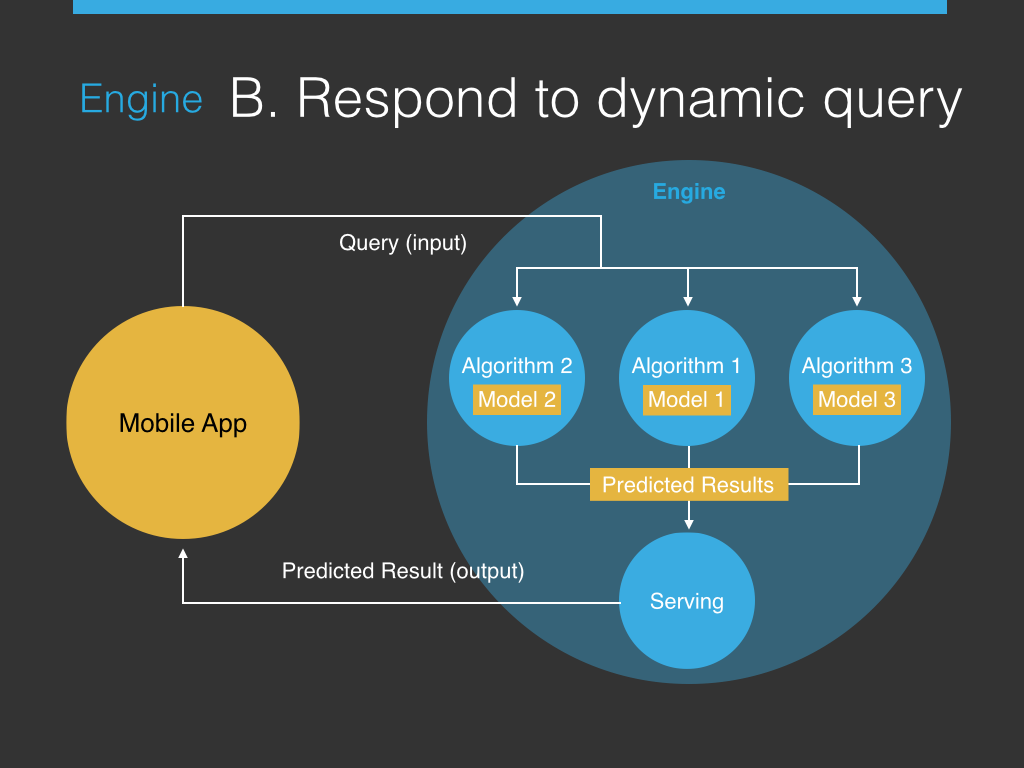
Task: Click the blue bar at slide top
Action: (x=510, y=6)
